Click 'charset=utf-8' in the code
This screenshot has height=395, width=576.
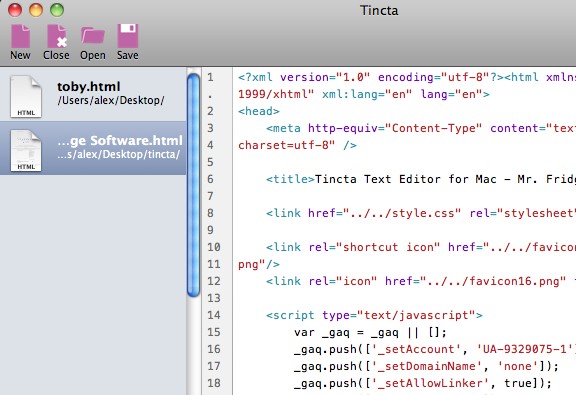tap(287, 145)
